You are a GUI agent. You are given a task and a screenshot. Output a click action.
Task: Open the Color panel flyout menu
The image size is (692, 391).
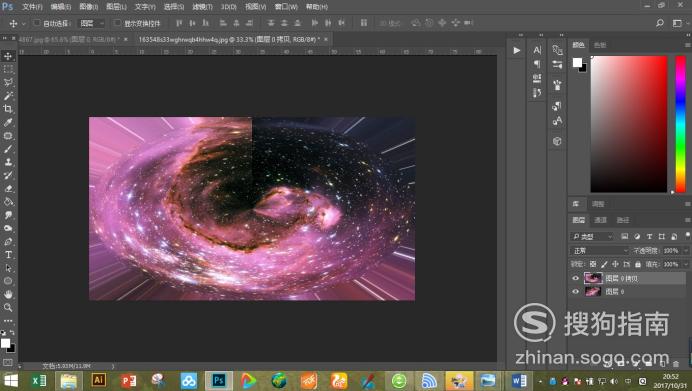(x=687, y=45)
